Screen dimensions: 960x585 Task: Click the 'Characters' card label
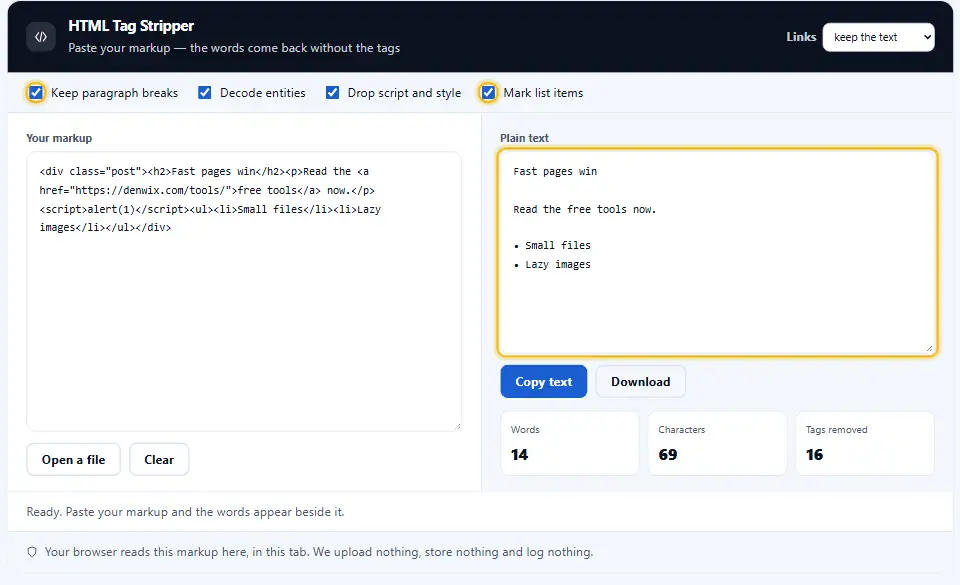pyautogui.click(x=682, y=430)
